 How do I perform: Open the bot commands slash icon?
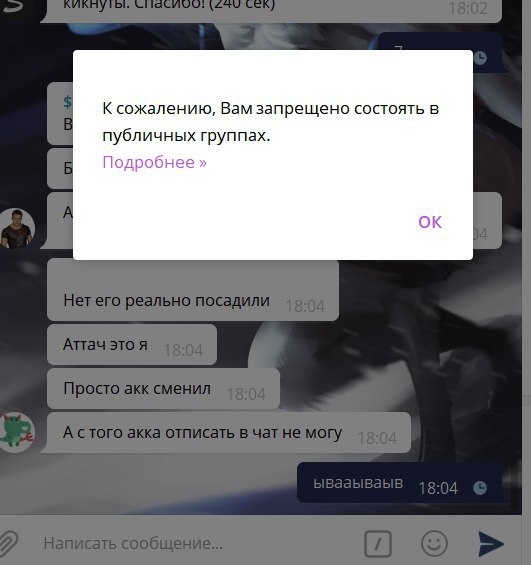click(378, 543)
